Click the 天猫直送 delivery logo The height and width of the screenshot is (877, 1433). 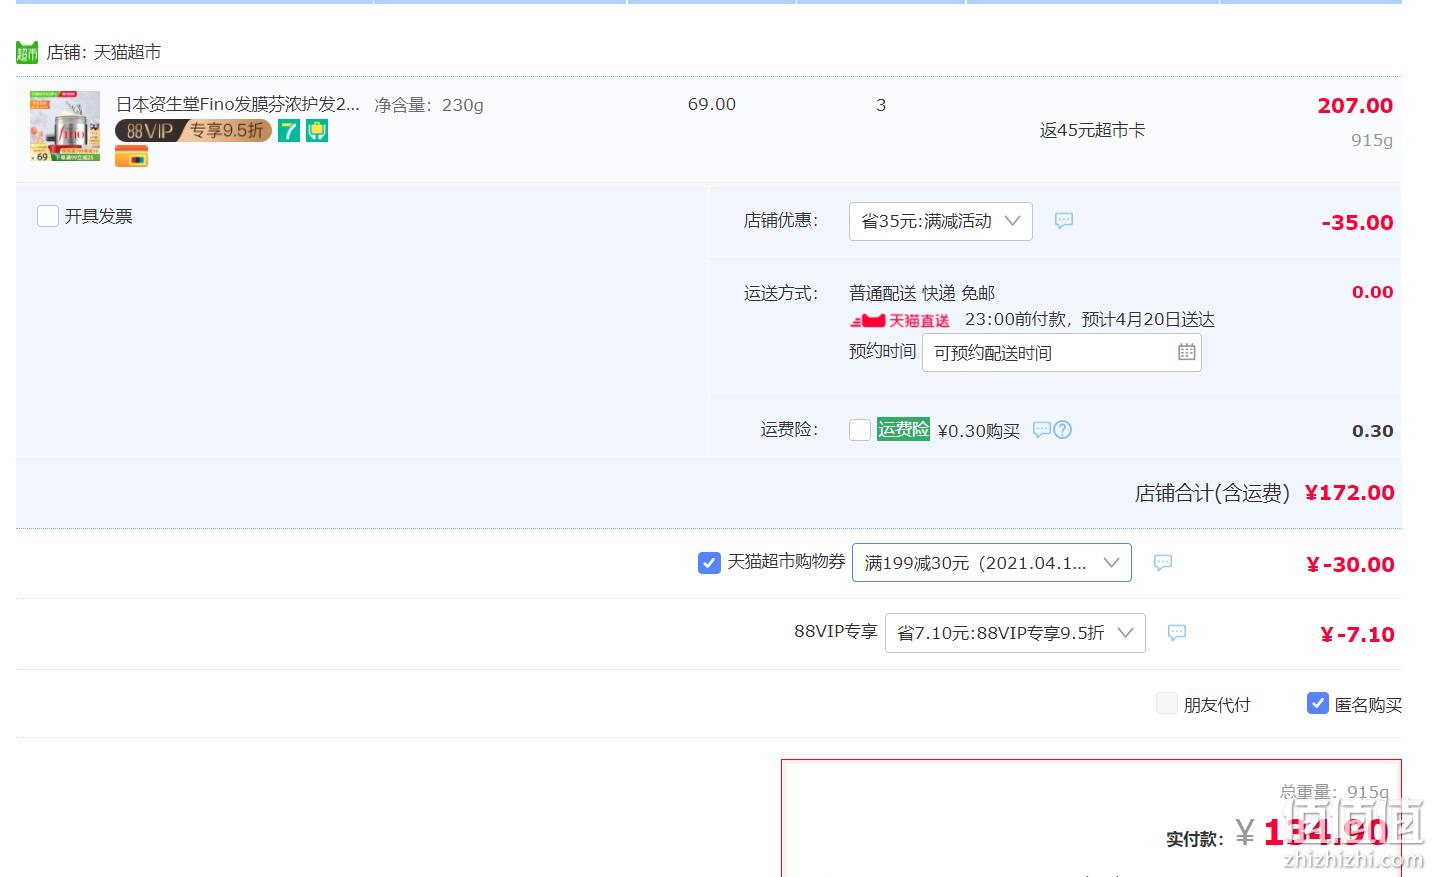pyautogui.click(x=900, y=321)
